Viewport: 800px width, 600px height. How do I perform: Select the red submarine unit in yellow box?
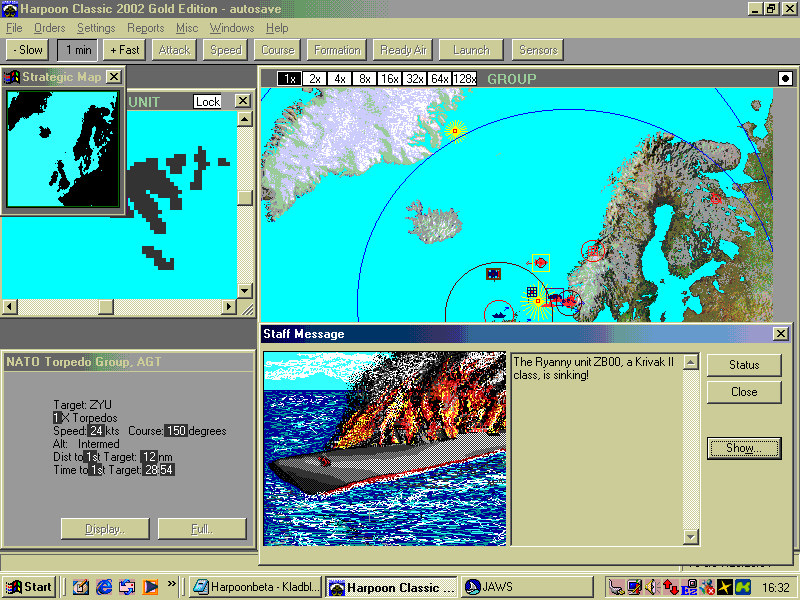540,263
